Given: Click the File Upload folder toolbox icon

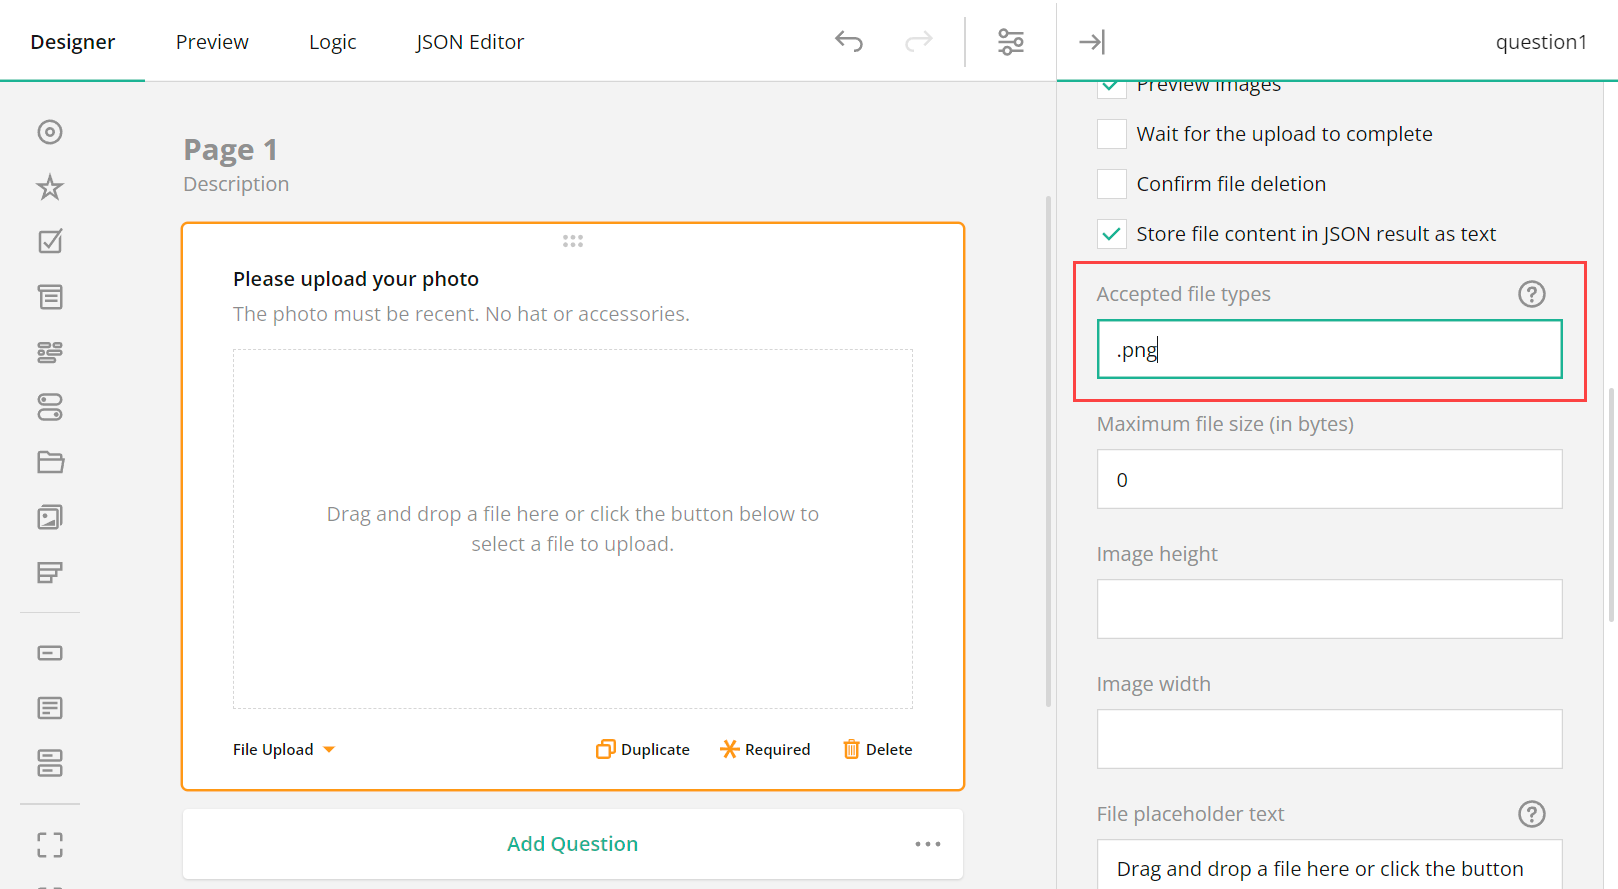Looking at the screenshot, I should coord(50,462).
